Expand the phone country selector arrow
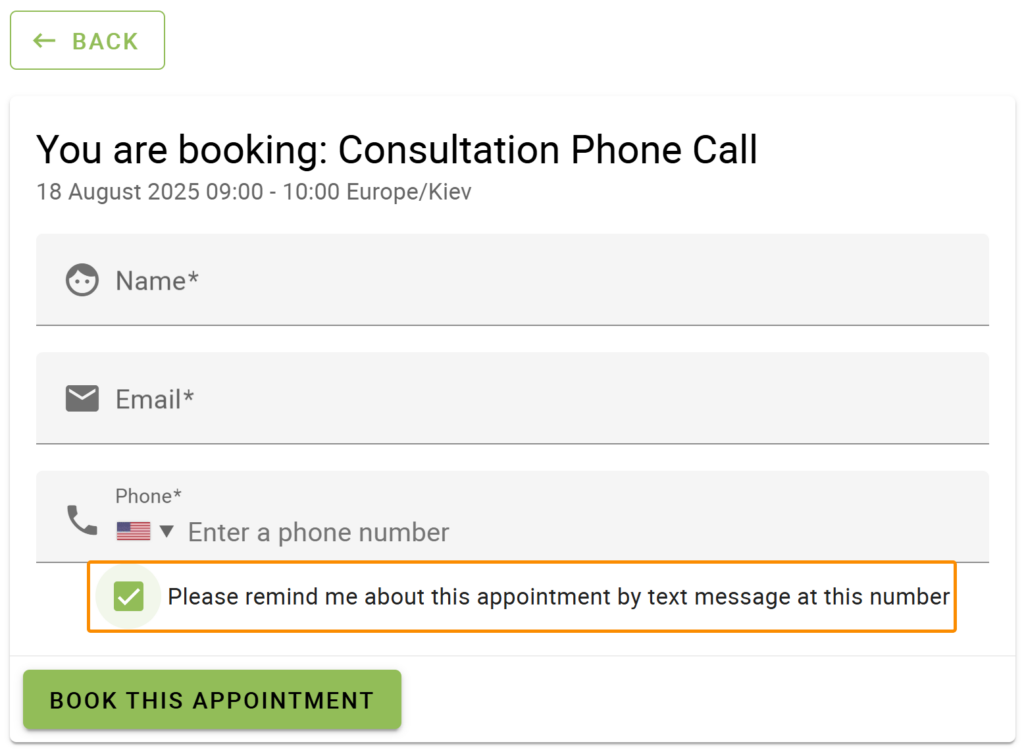 coord(165,532)
